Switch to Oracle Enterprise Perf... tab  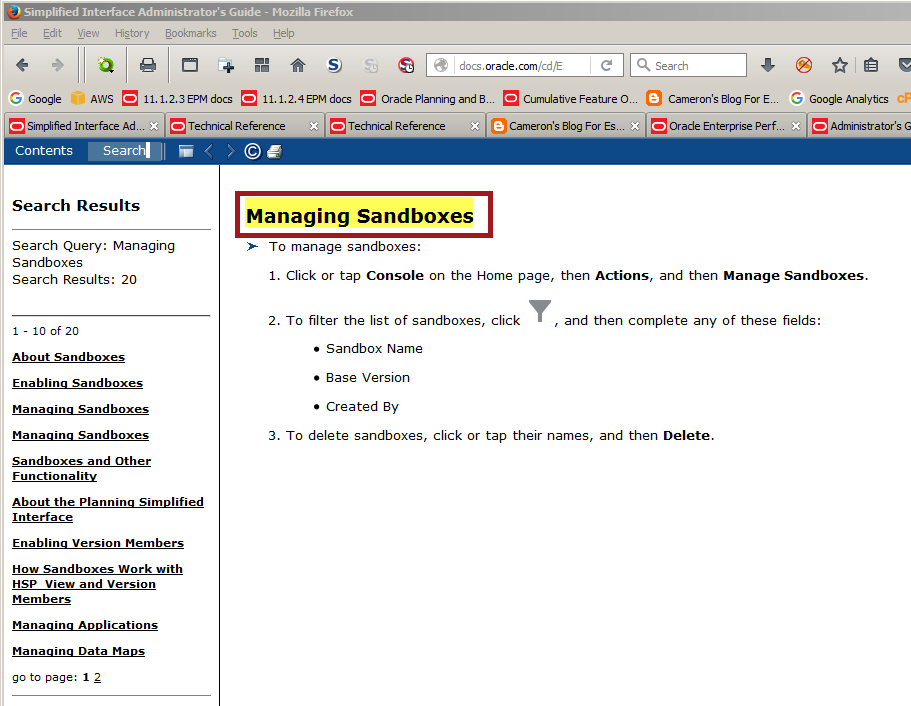point(726,126)
